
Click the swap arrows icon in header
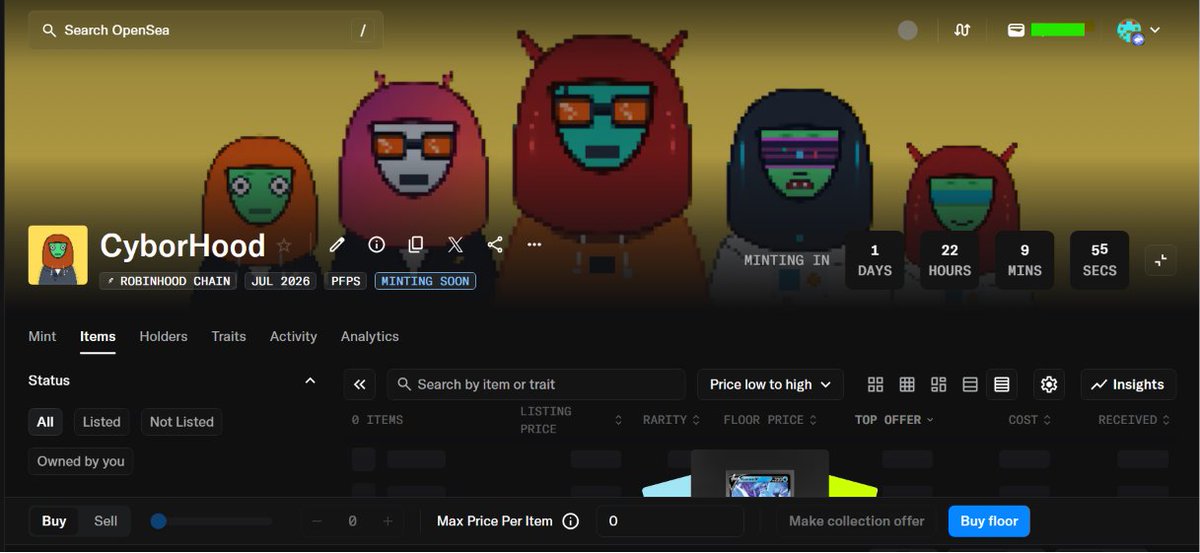tap(962, 30)
